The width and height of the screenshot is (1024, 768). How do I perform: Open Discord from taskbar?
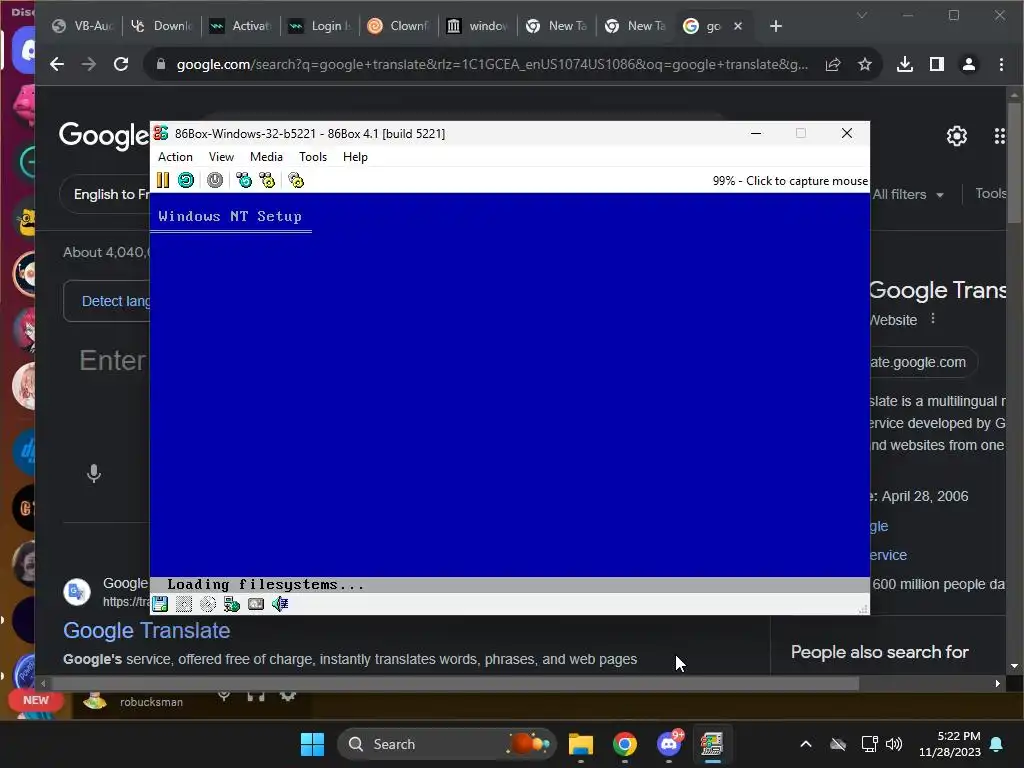pos(669,744)
